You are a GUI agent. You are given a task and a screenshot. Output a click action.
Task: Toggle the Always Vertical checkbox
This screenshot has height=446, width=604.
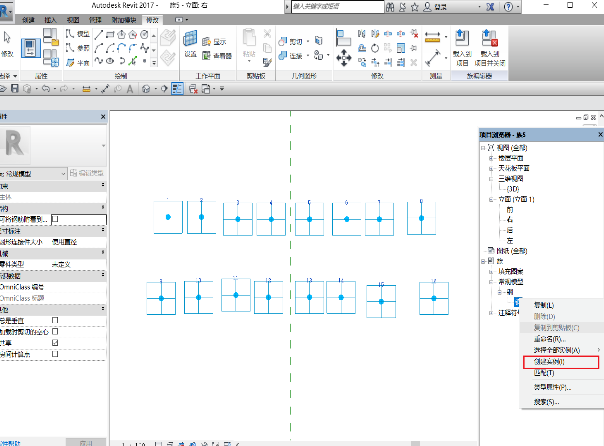click(55, 319)
